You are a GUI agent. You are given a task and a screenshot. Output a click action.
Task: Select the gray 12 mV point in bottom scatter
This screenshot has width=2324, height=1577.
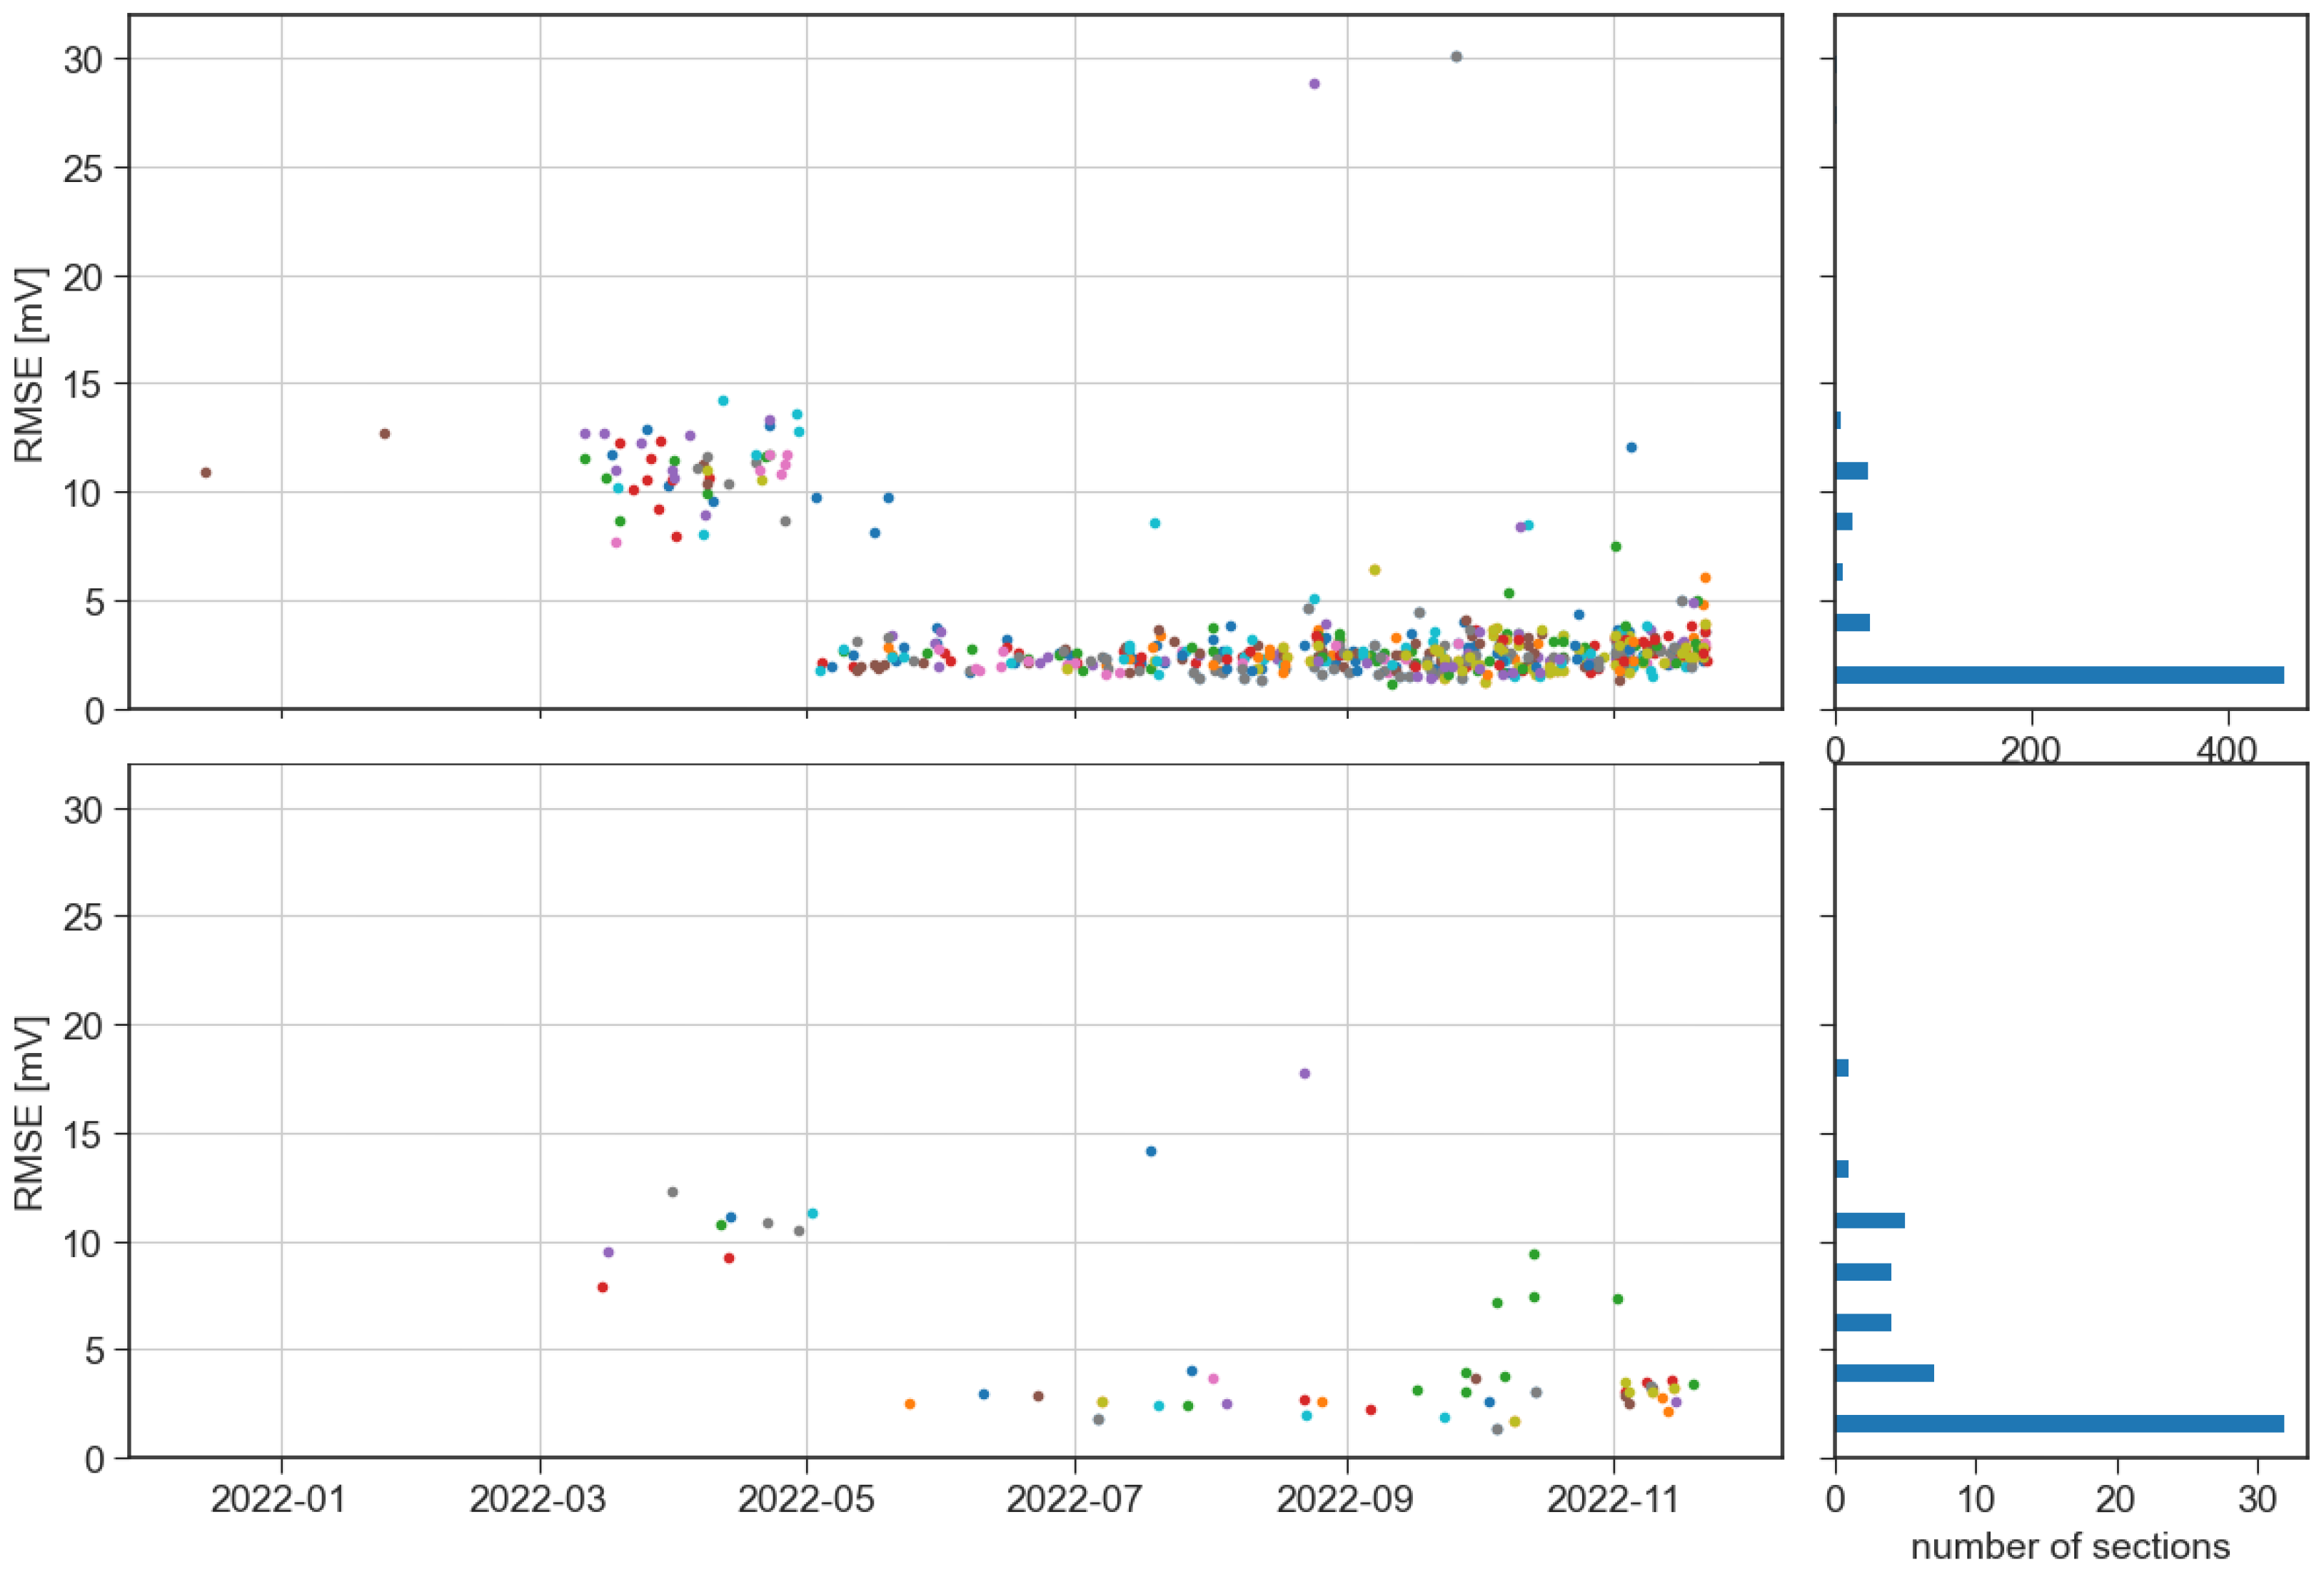(x=672, y=1192)
